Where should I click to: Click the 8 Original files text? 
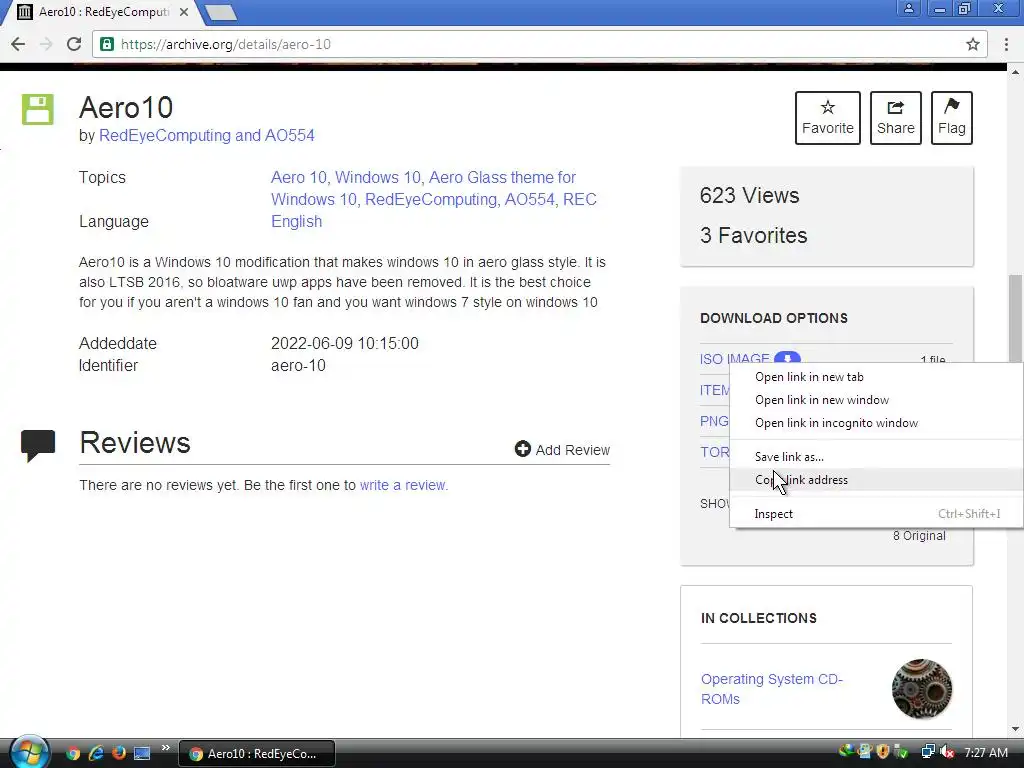919,536
